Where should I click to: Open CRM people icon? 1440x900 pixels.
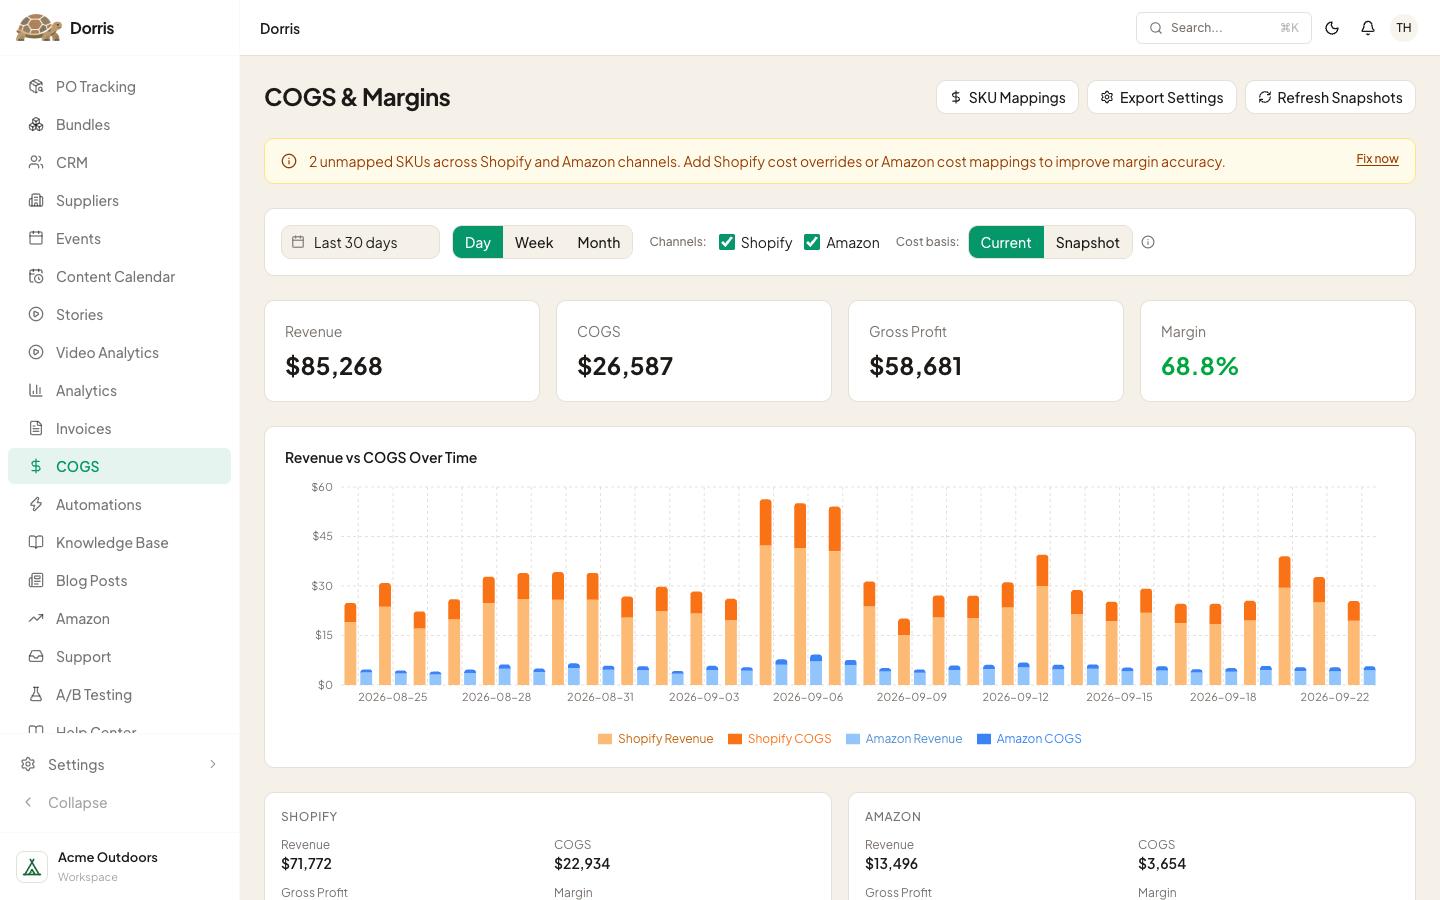[x=36, y=162]
